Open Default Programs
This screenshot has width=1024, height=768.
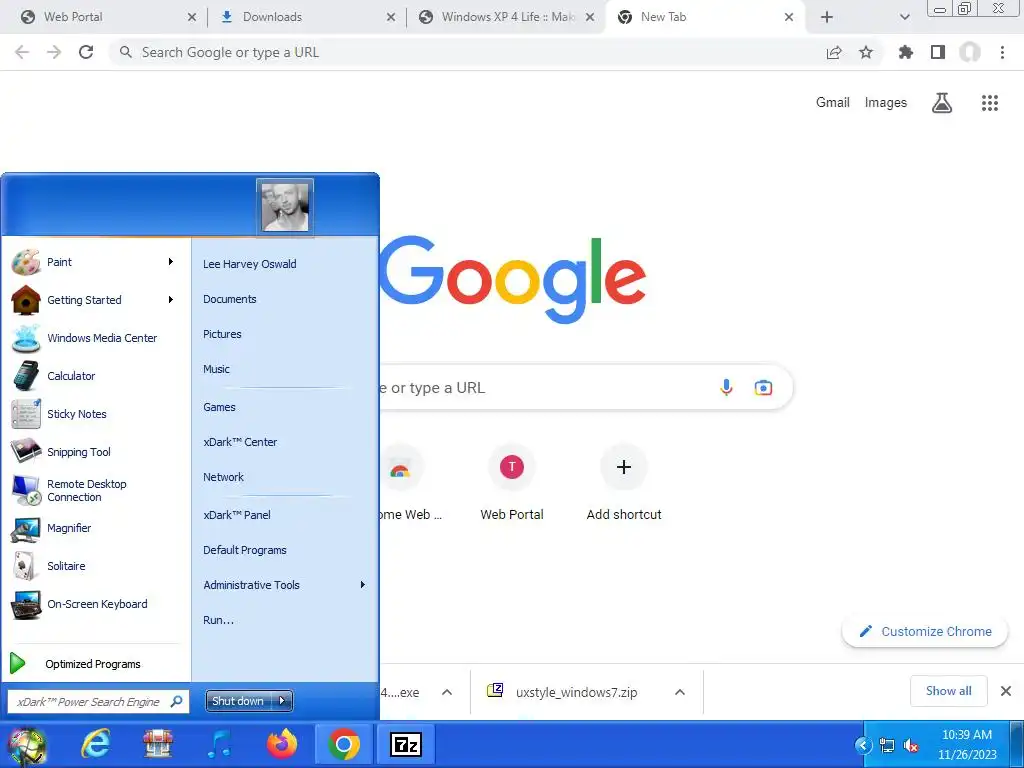[x=244, y=550]
